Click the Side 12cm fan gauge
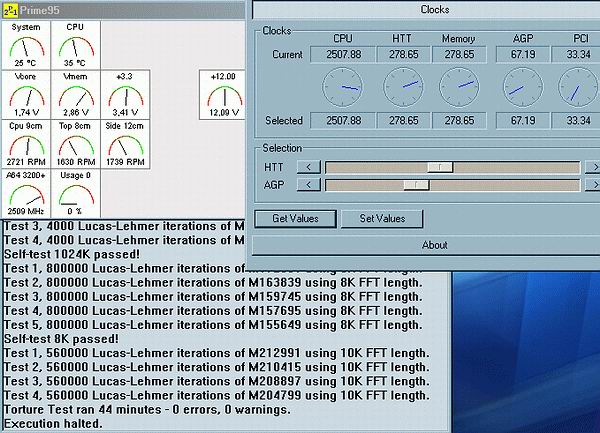Screen dimensions: 600x433 tap(125, 144)
